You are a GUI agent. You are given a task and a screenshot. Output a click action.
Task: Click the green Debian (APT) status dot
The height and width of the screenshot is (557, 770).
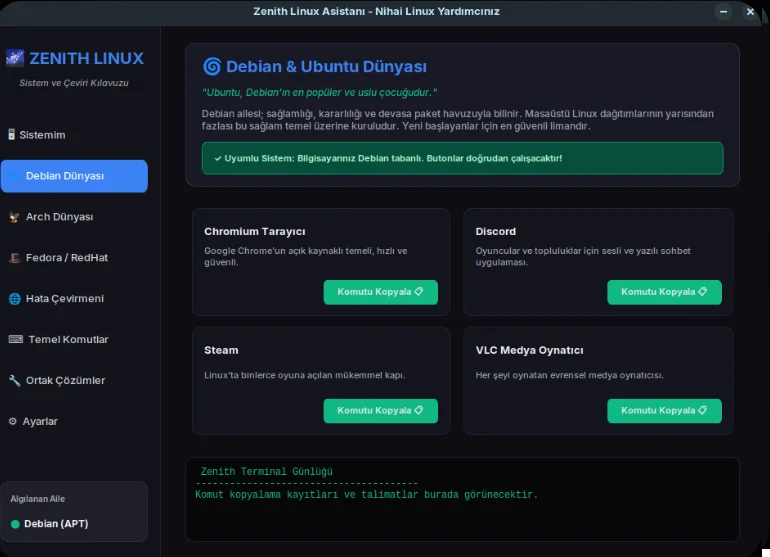tap(15, 524)
